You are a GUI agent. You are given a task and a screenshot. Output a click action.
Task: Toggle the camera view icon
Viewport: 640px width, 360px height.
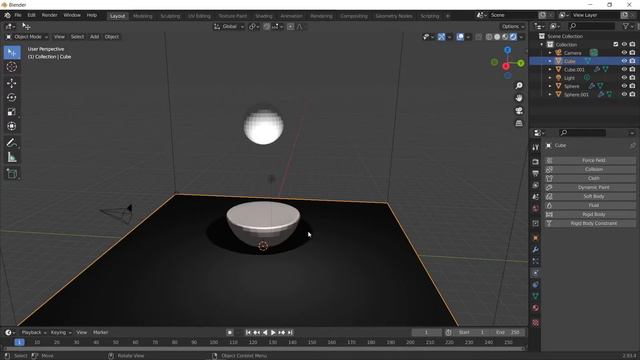click(x=519, y=111)
